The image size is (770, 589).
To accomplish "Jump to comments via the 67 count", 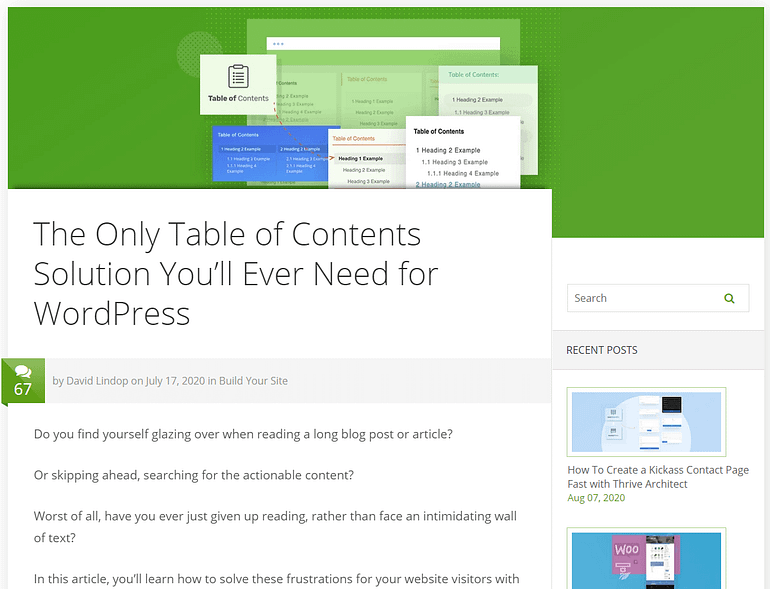I will pyautogui.click(x=23, y=389).
